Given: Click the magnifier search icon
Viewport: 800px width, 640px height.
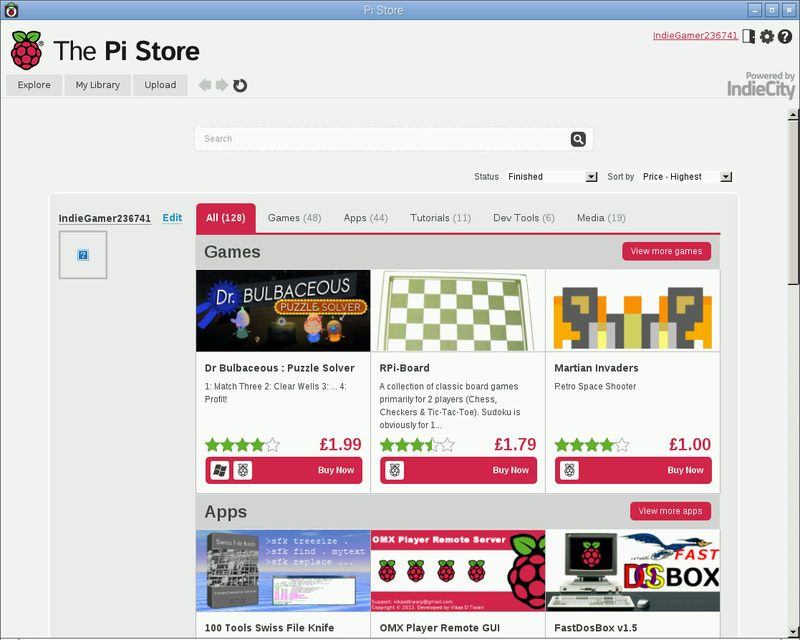Looking at the screenshot, I should point(578,139).
